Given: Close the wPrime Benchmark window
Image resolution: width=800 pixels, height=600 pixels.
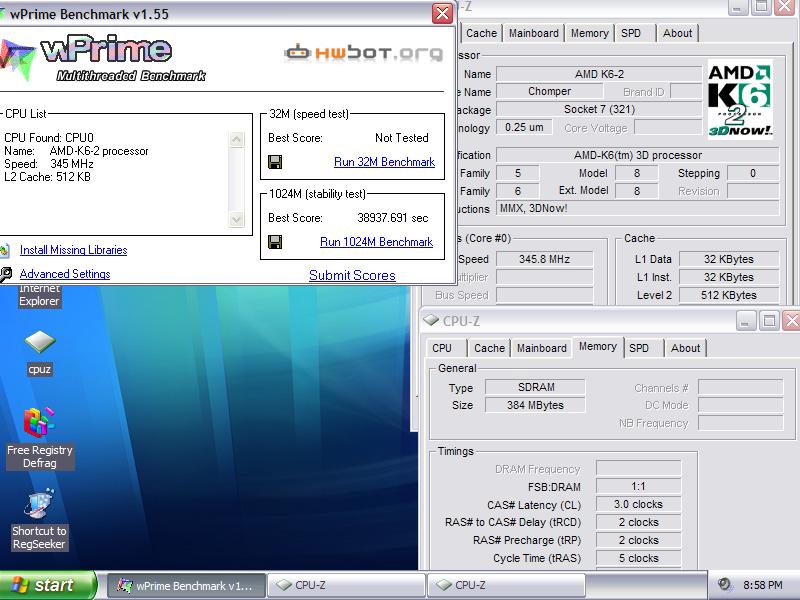Looking at the screenshot, I should [x=442, y=13].
